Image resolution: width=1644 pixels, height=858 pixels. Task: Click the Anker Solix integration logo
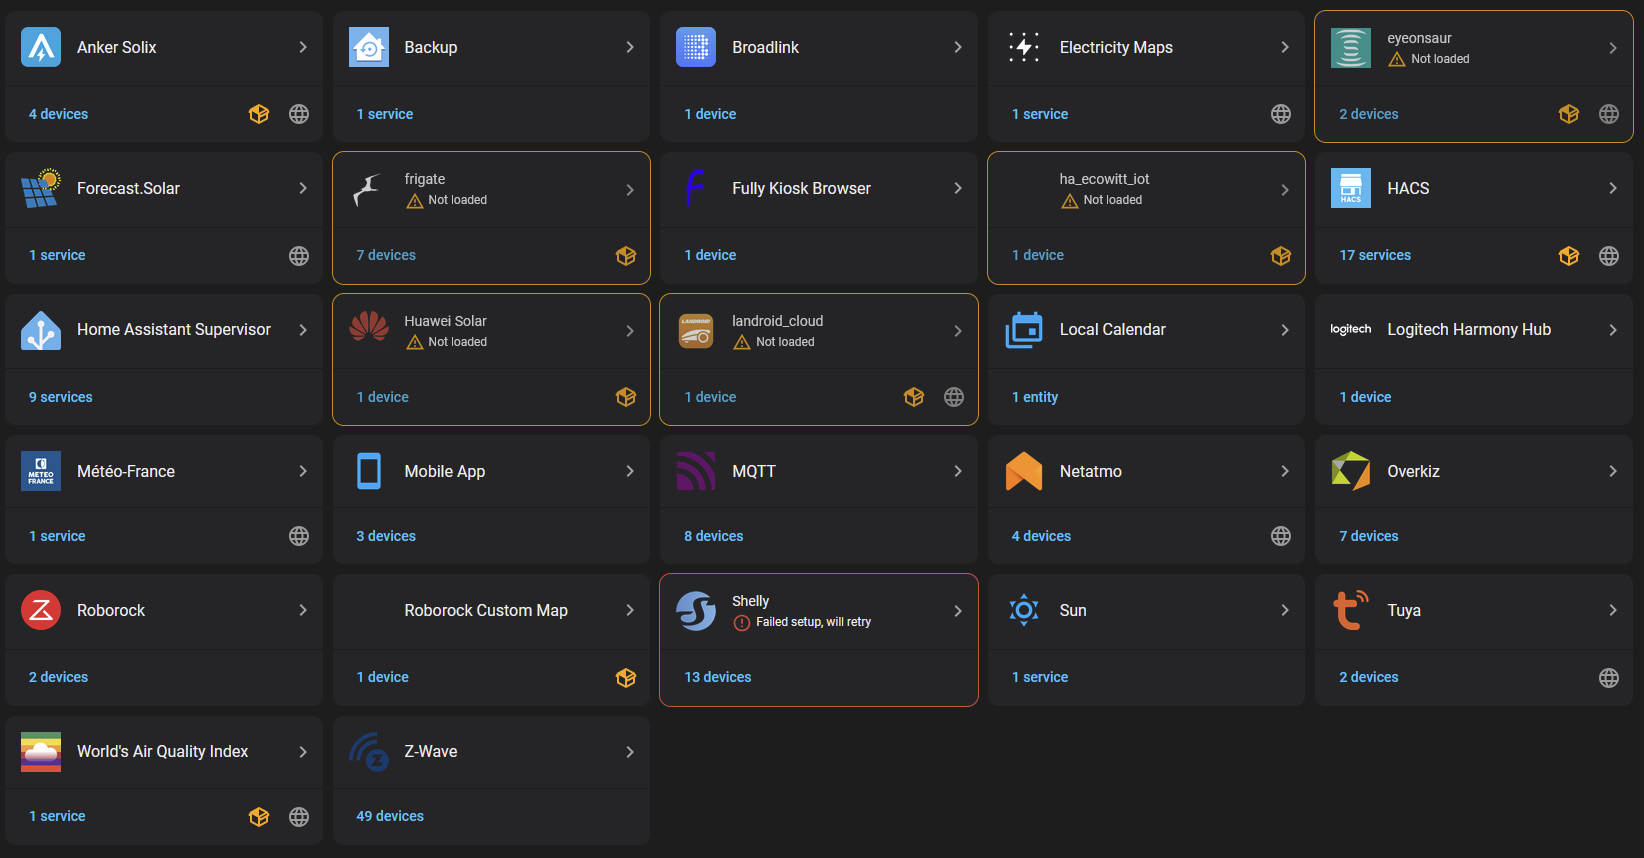pos(41,47)
